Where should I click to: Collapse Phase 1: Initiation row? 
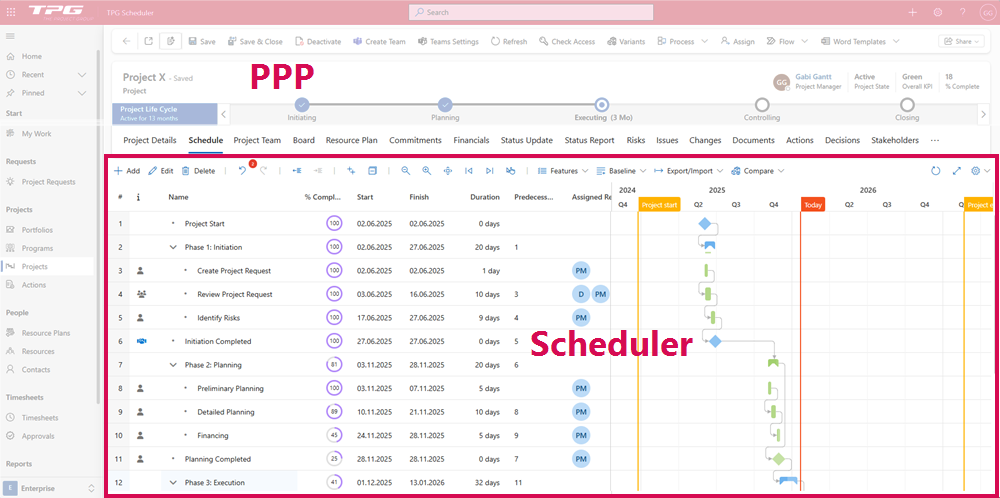click(x=173, y=247)
